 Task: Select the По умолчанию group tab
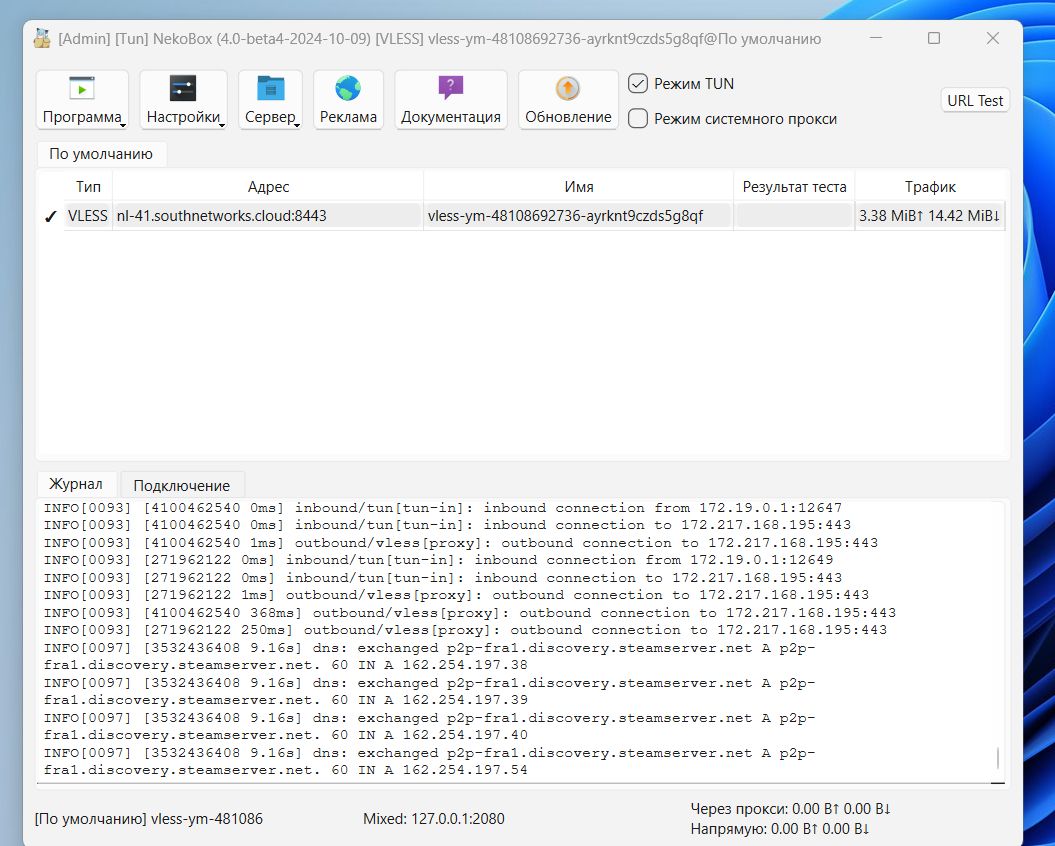tap(101, 153)
